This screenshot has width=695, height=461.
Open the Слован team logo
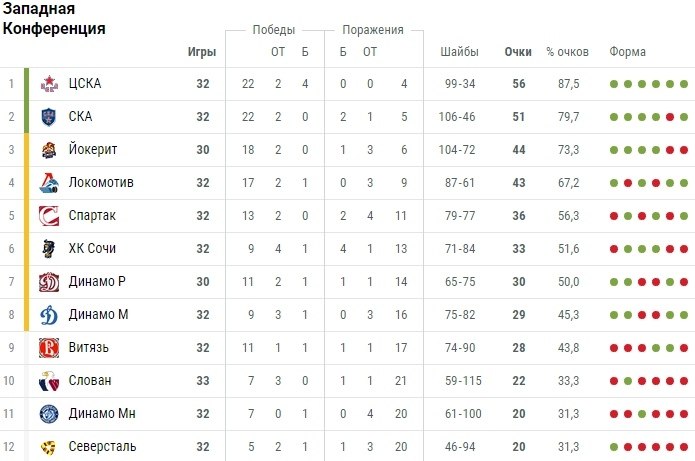(x=49, y=381)
